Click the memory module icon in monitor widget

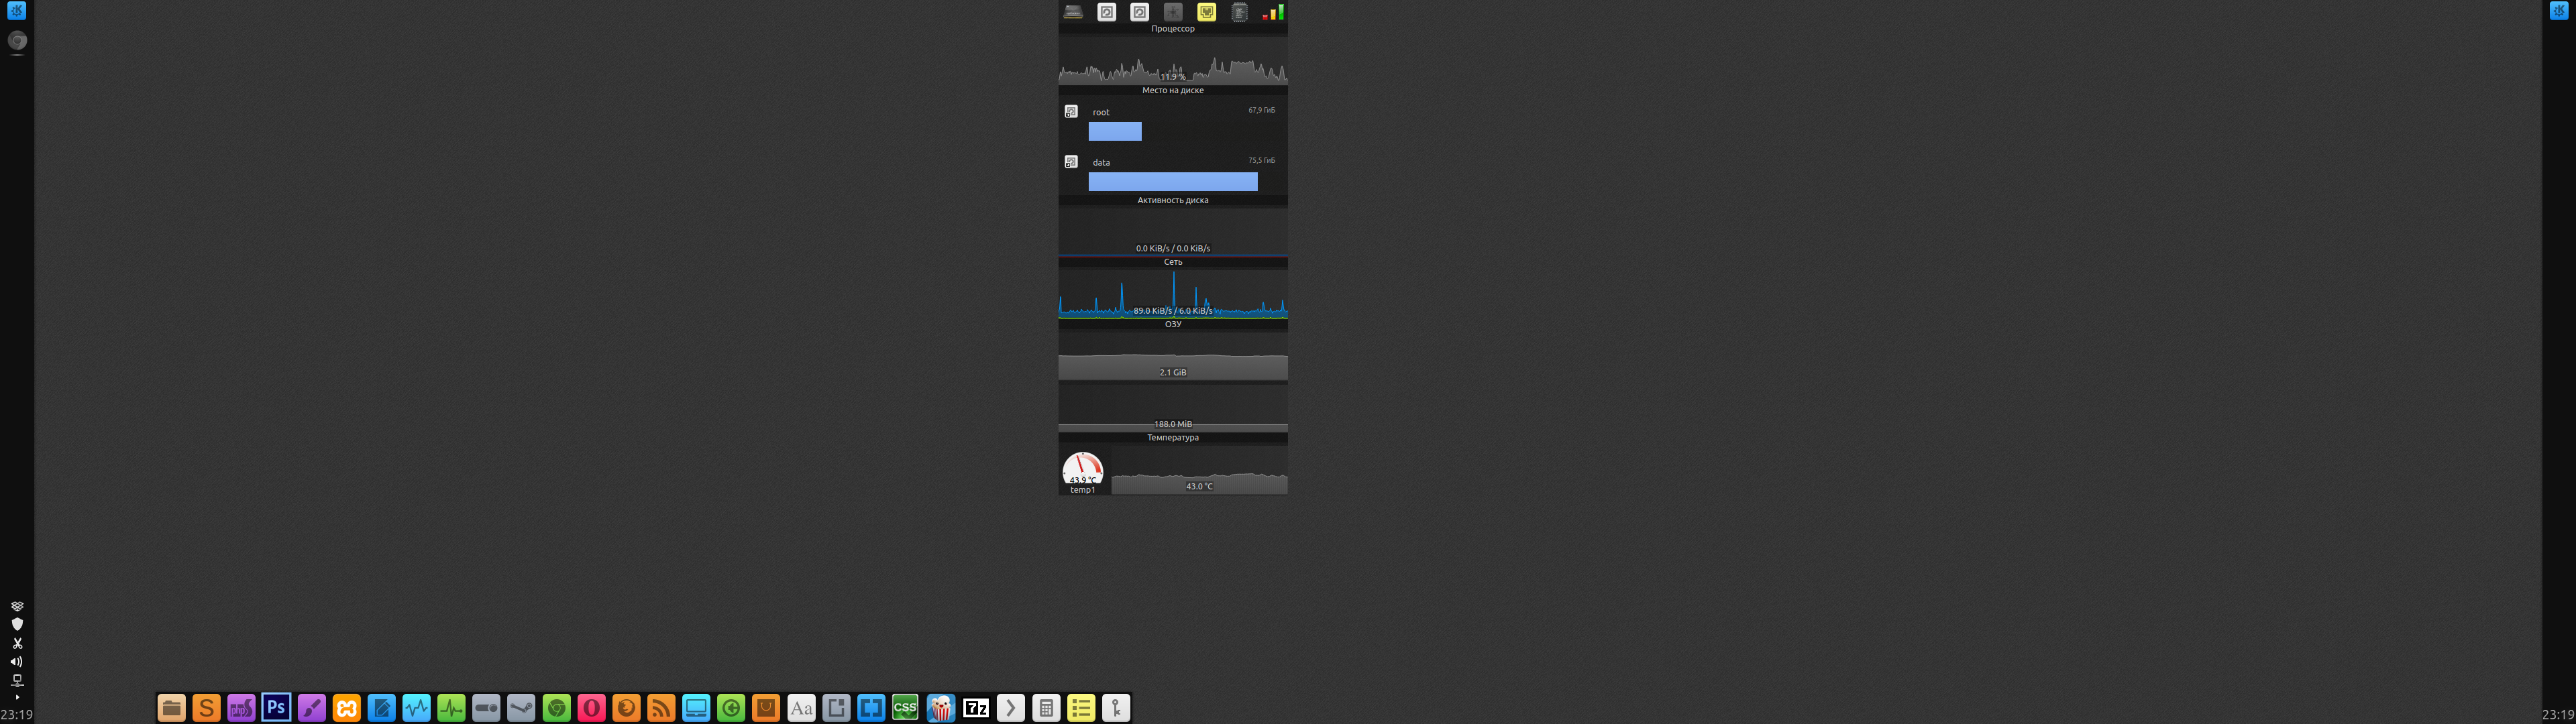point(1073,12)
